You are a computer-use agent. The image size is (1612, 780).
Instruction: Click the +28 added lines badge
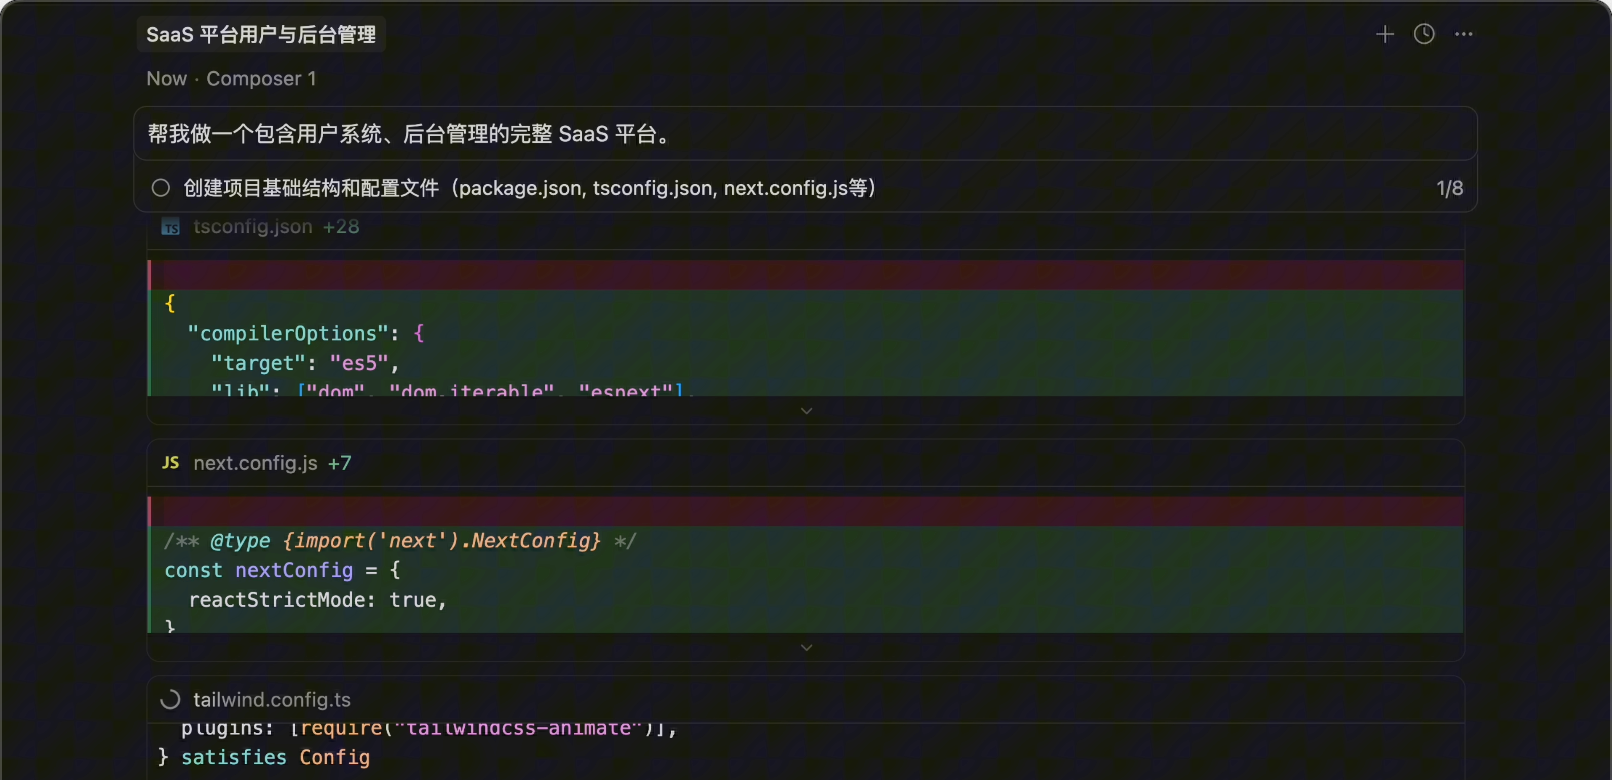[341, 227]
